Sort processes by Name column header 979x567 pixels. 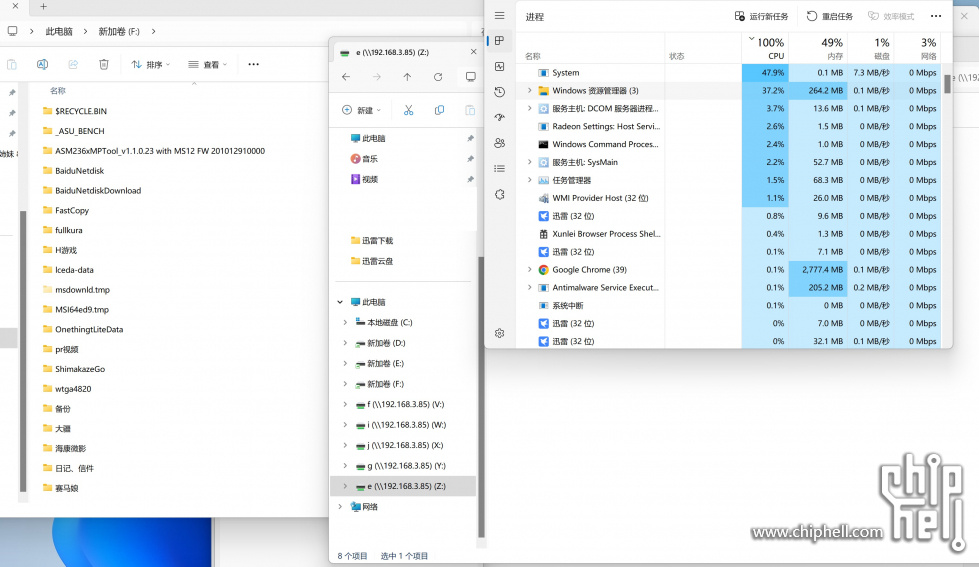pyautogui.click(x=533, y=56)
